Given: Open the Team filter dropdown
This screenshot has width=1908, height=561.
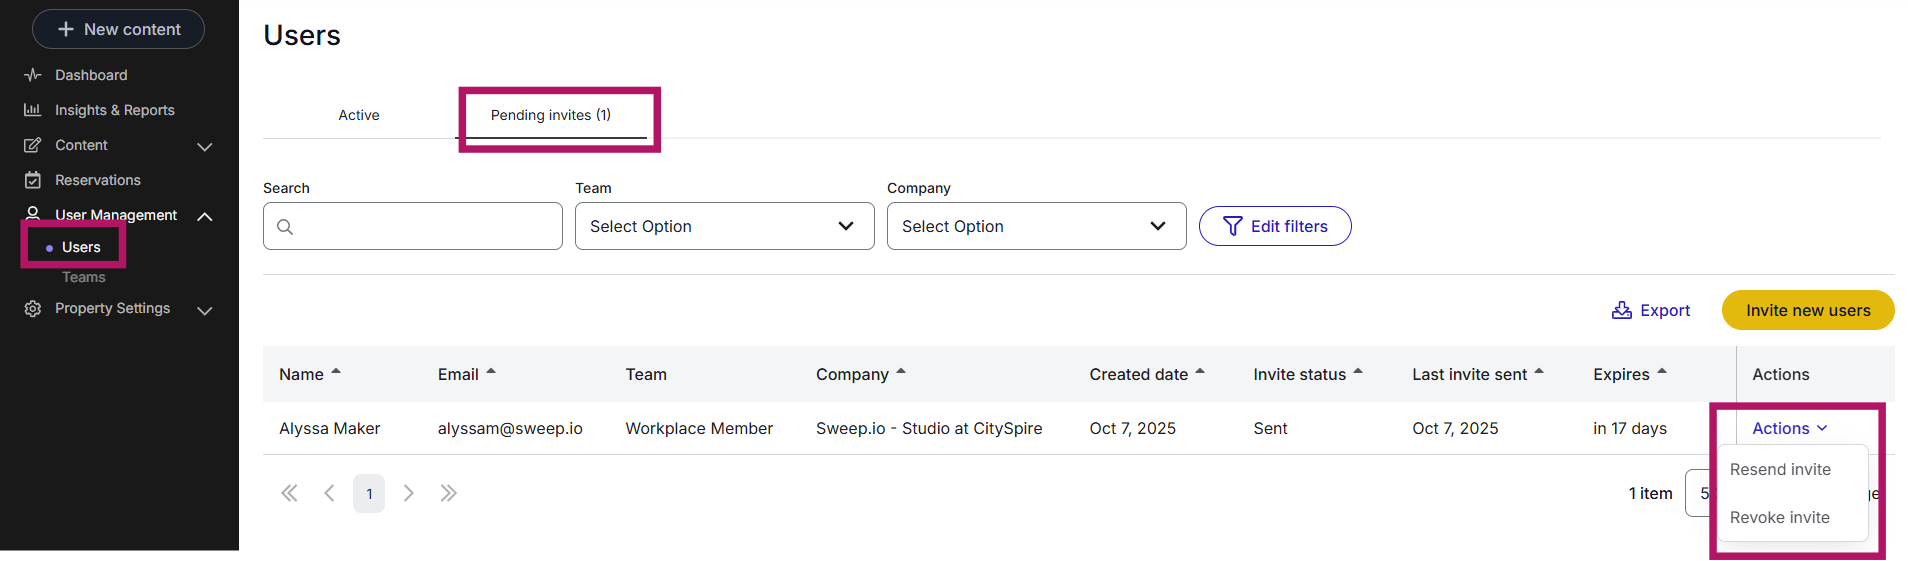Looking at the screenshot, I should [724, 226].
